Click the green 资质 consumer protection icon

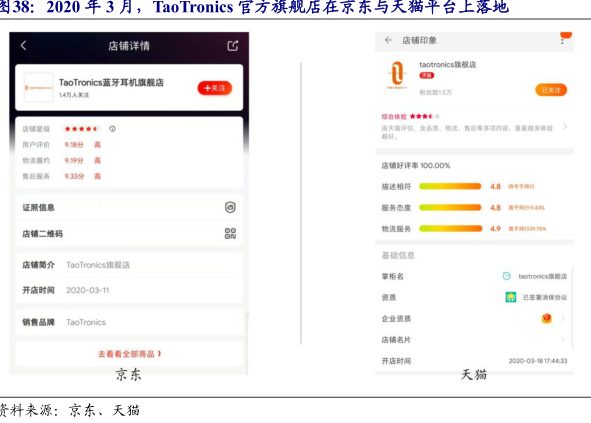[x=511, y=297]
